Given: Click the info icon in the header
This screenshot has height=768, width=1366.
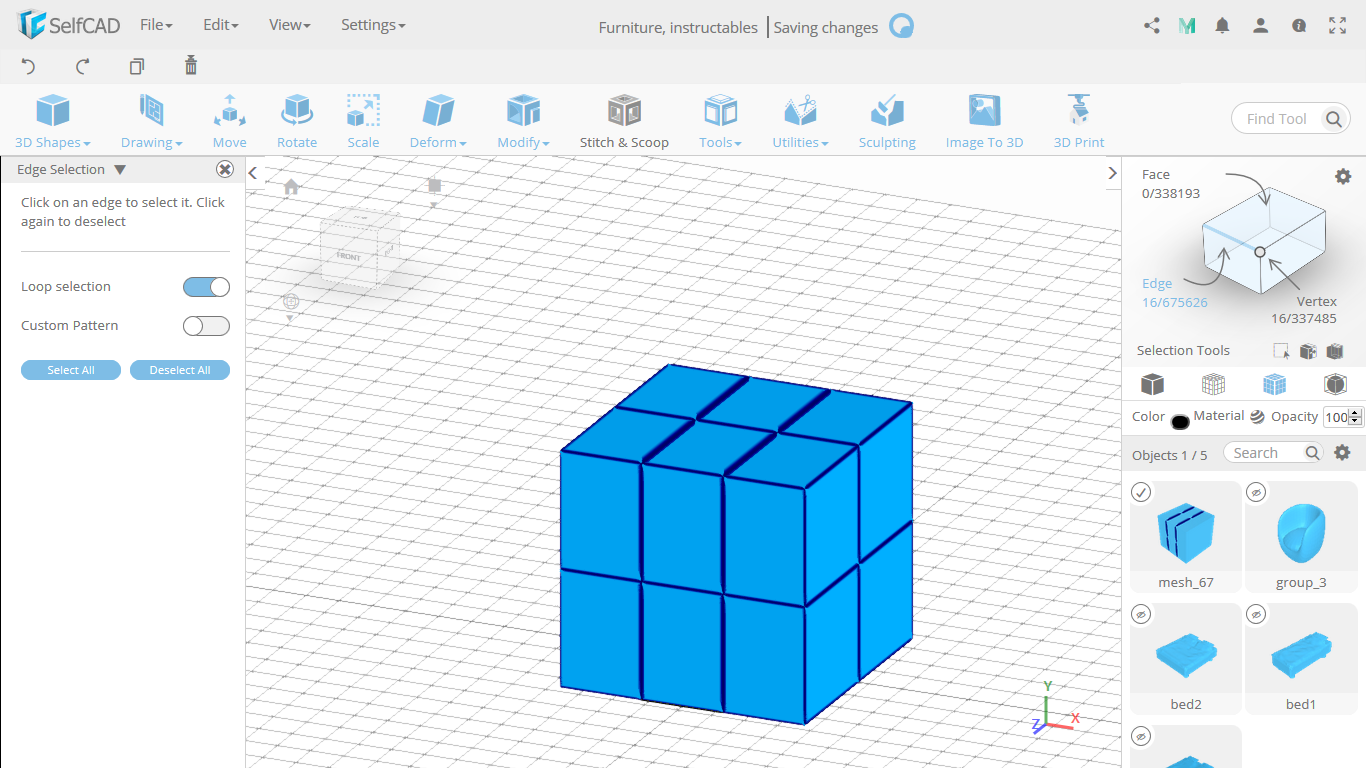Looking at the screenshot, I should point(1299,26).
